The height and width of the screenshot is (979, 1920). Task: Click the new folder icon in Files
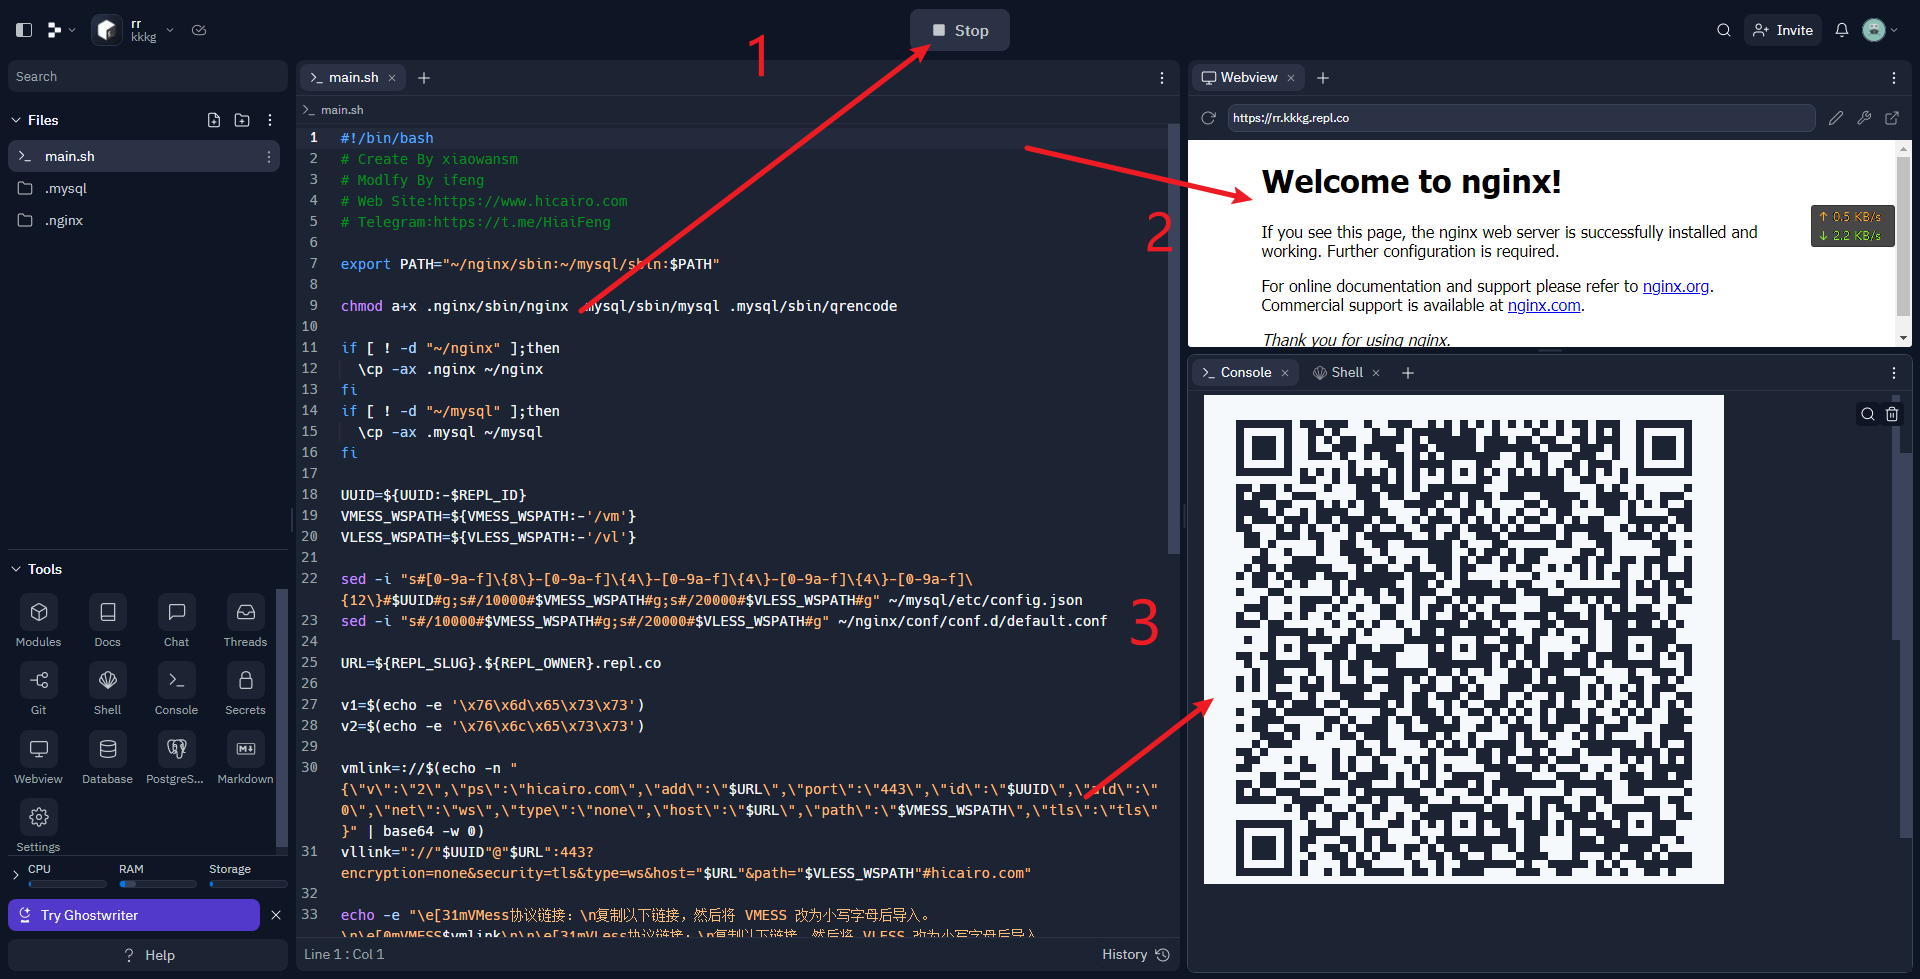242,120
